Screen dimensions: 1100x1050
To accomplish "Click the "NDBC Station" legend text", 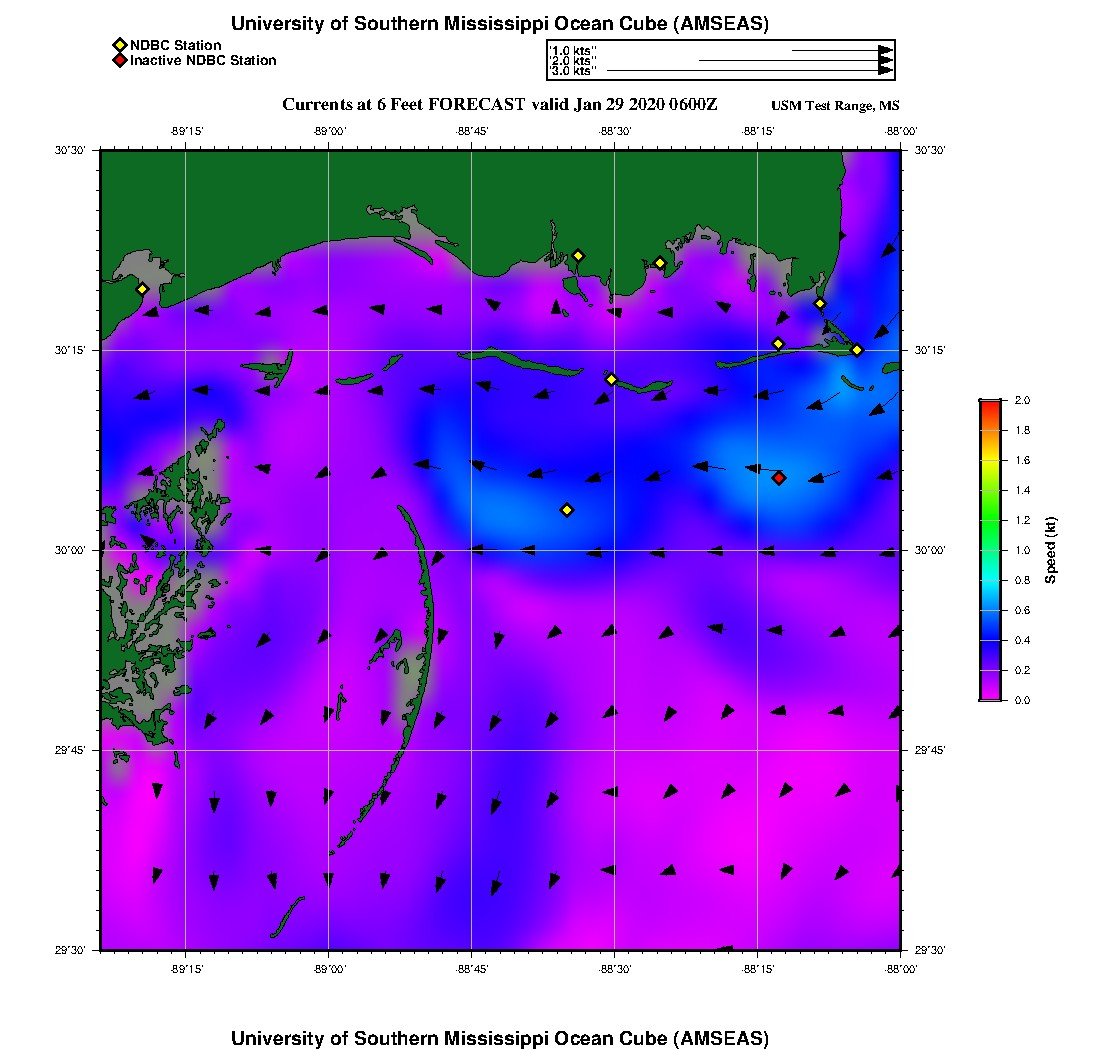I will [175, 45].
